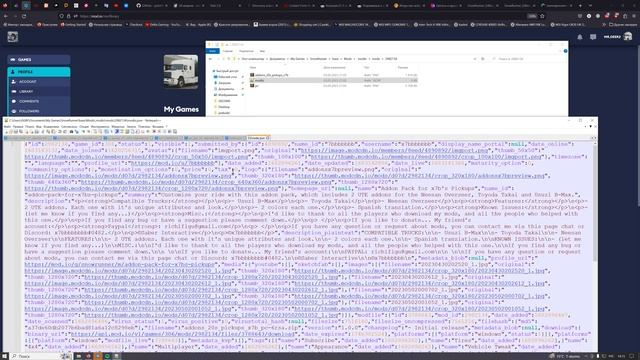Open COMMENTS in the mod.io sidebar
Screen dimensions: 640x360
39,101
